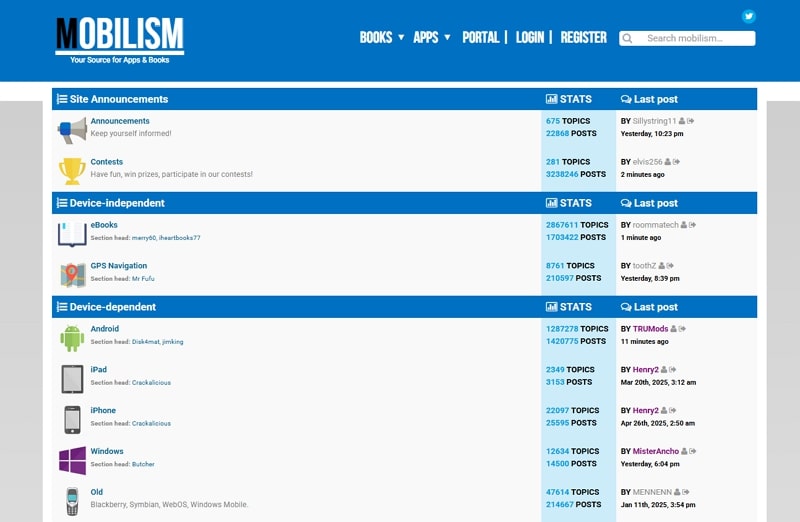
Task: Click the eBooks open book icon
Action: [x=72, y=234]
